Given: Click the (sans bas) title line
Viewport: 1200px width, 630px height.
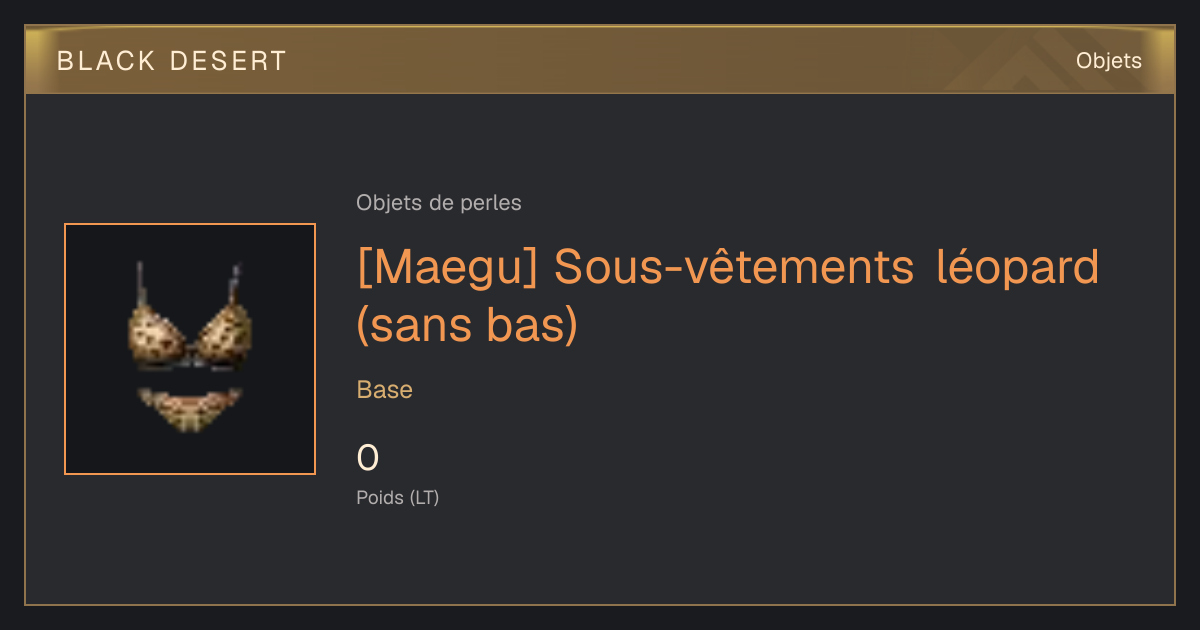Looking at the screenshot, I should click(x=468, y=327).
